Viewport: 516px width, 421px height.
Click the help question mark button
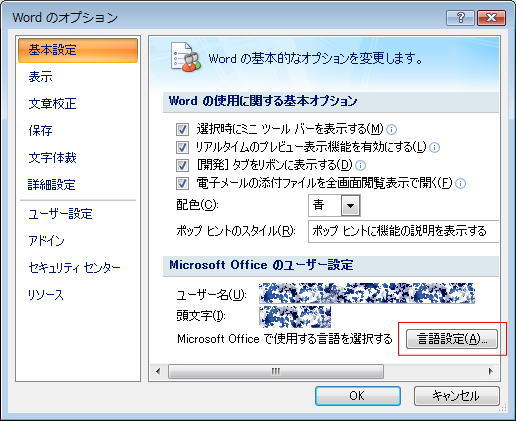(460, 18)
